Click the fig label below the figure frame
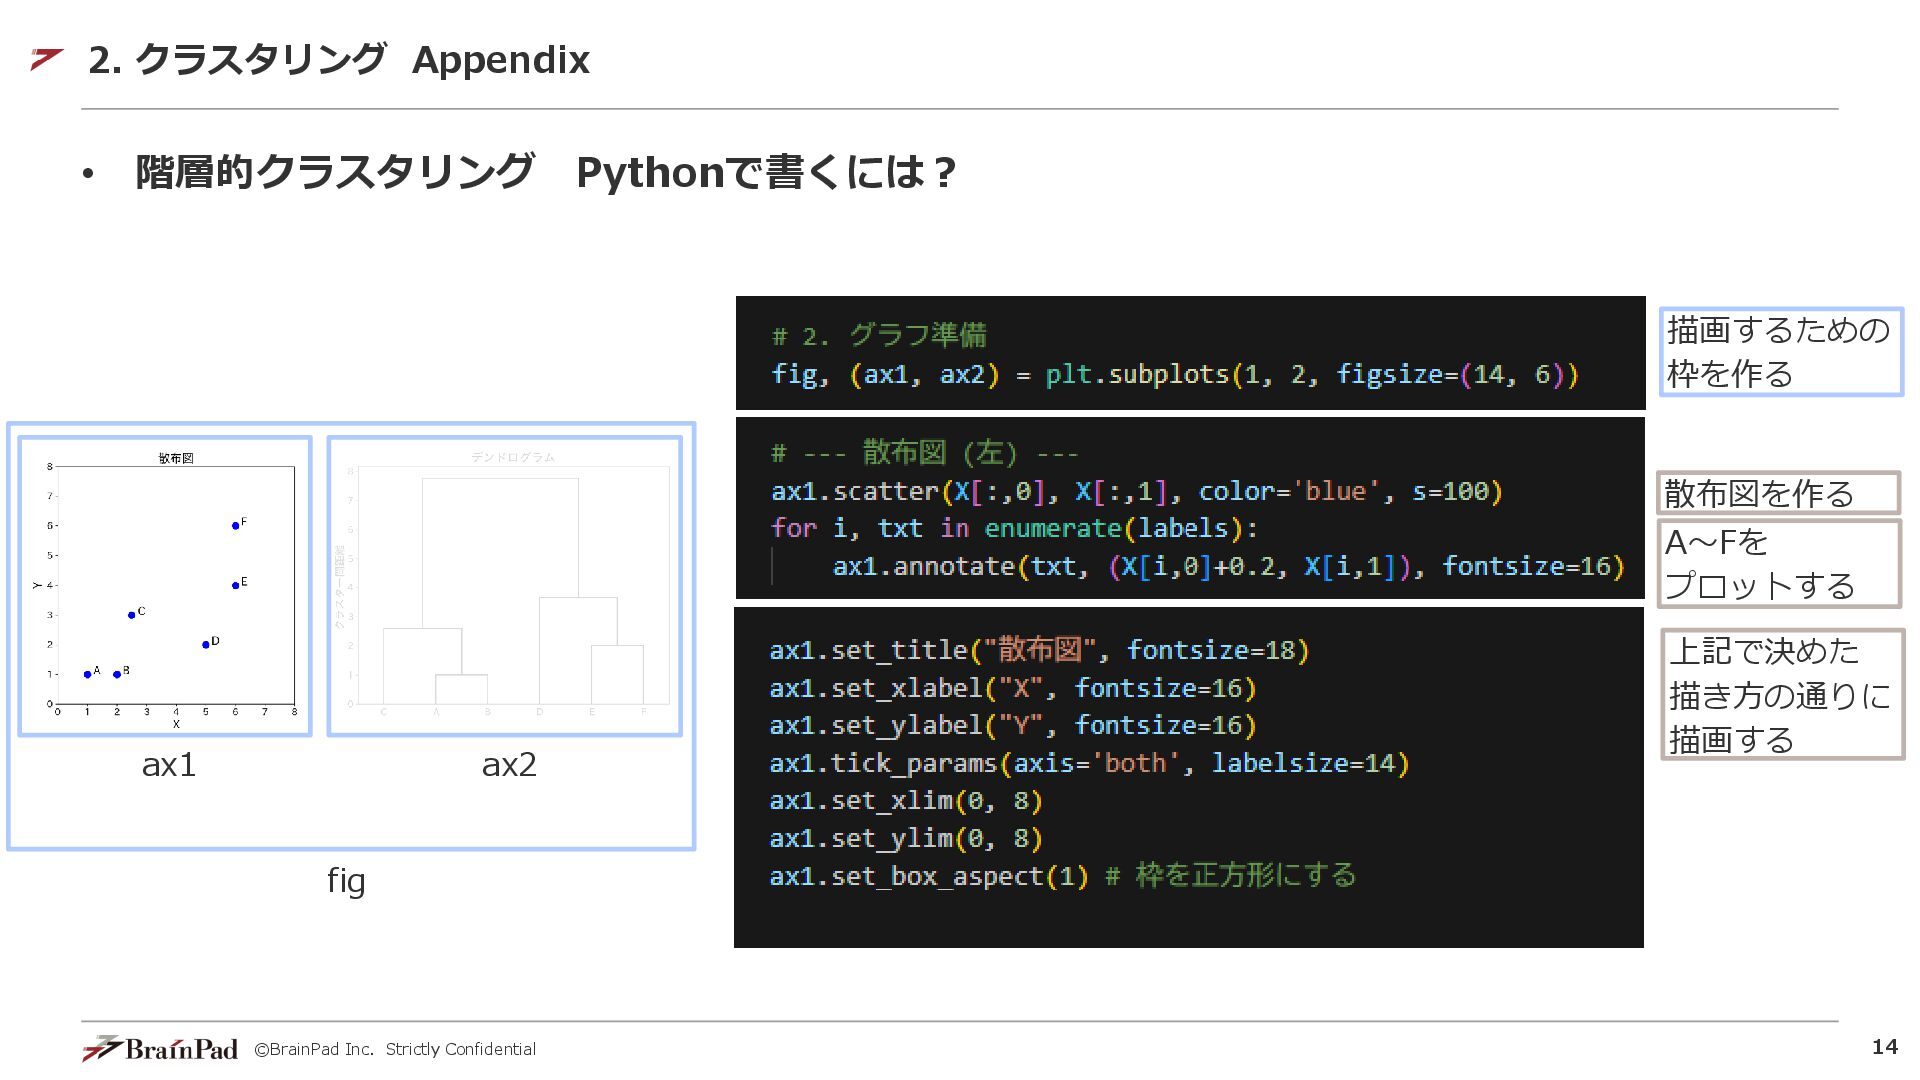This screenshot has width=1920, height=1080. click(346, 881)
